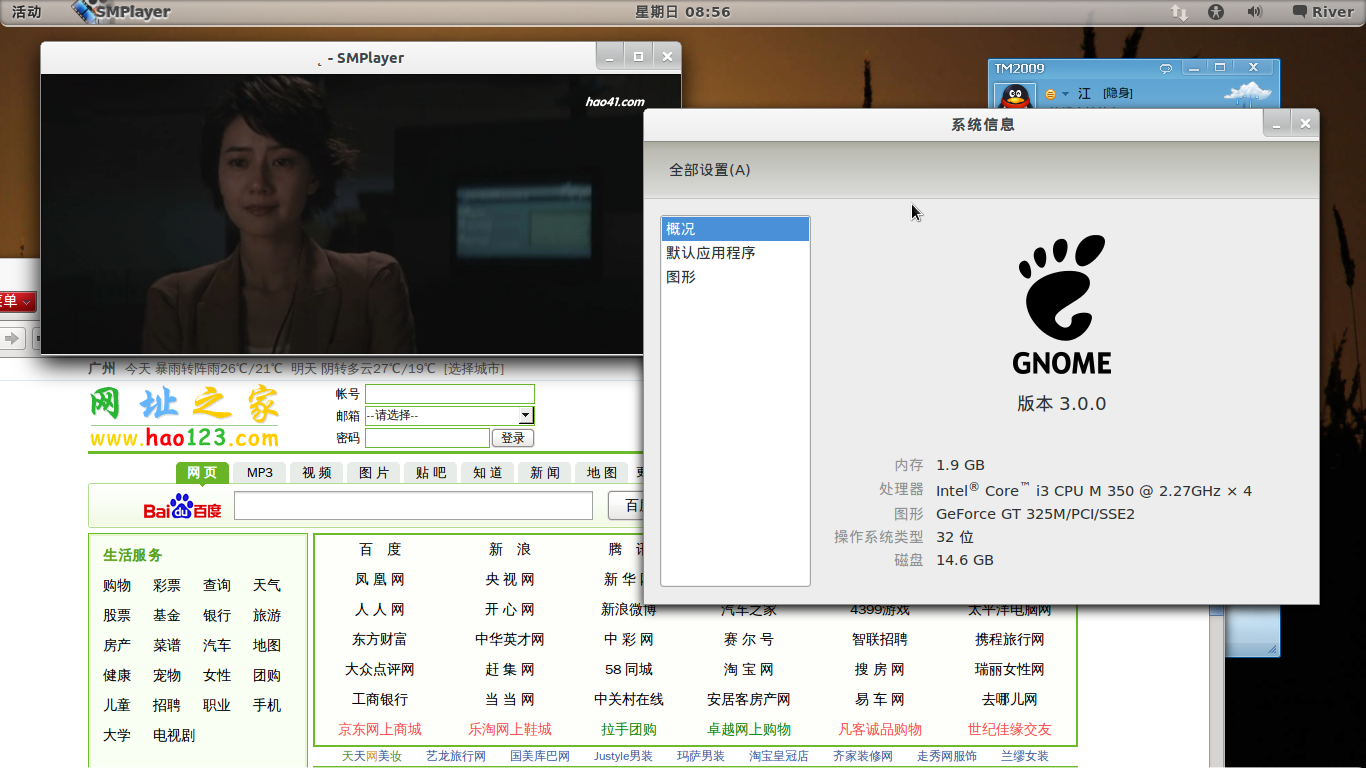This screenshot has height=768, width=1366.
Task: Click the Baidu paw logo
Action: 182,506
